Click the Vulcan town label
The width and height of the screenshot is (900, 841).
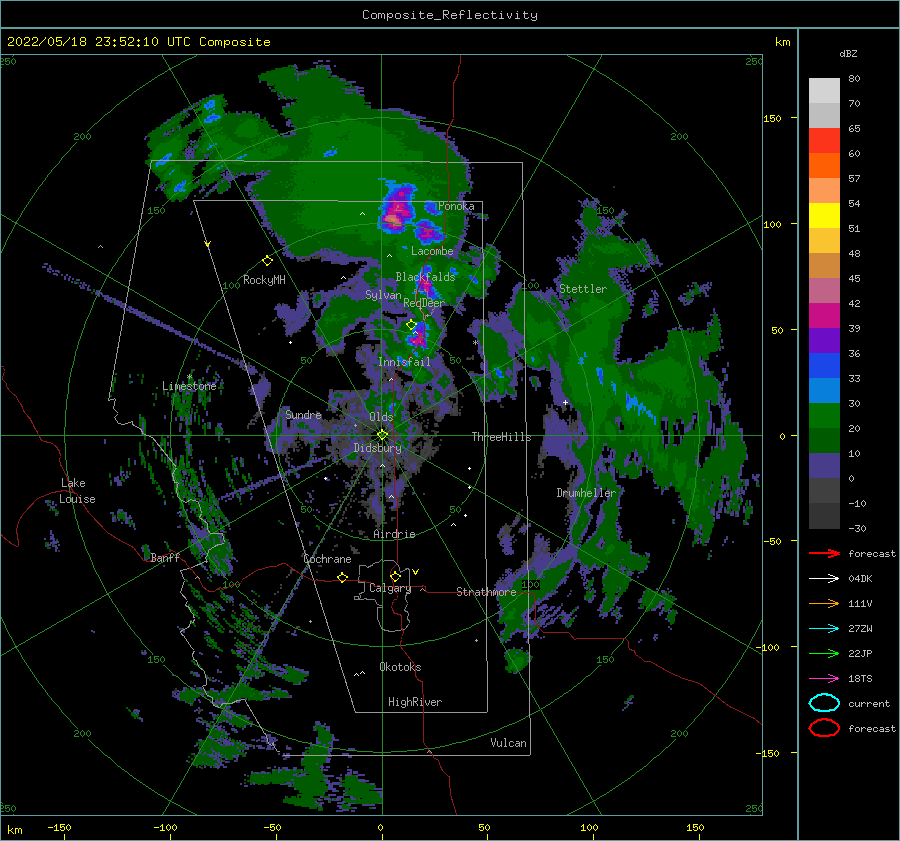coord(509,743)
